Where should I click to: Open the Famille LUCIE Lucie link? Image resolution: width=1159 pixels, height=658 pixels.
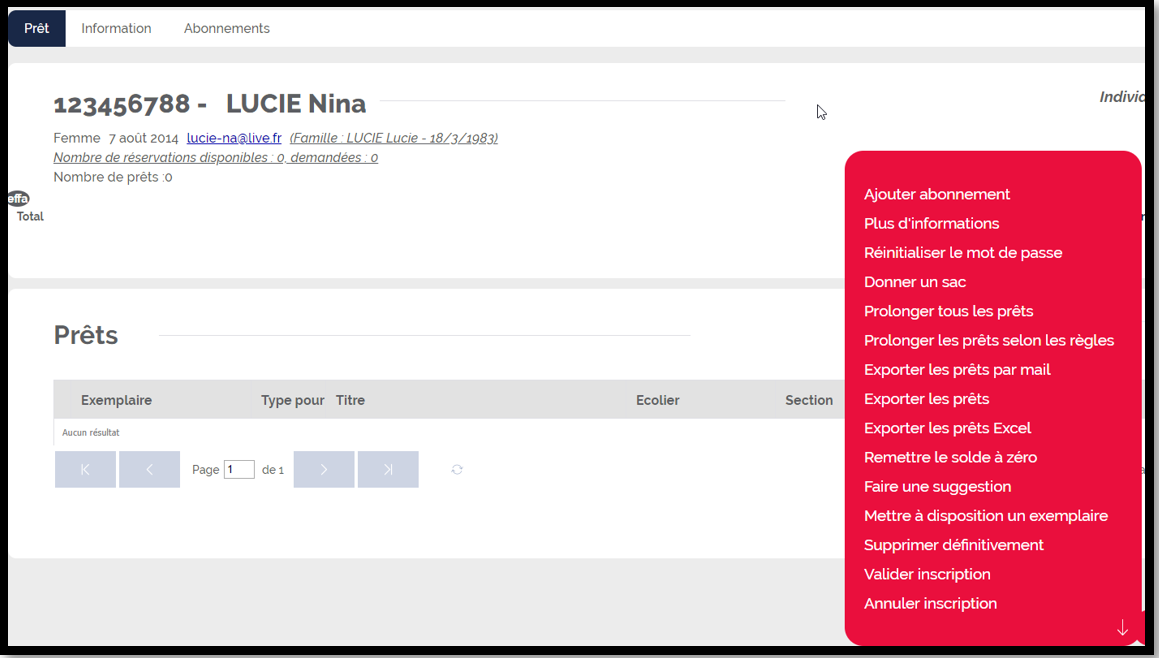[x=393, y=138]
